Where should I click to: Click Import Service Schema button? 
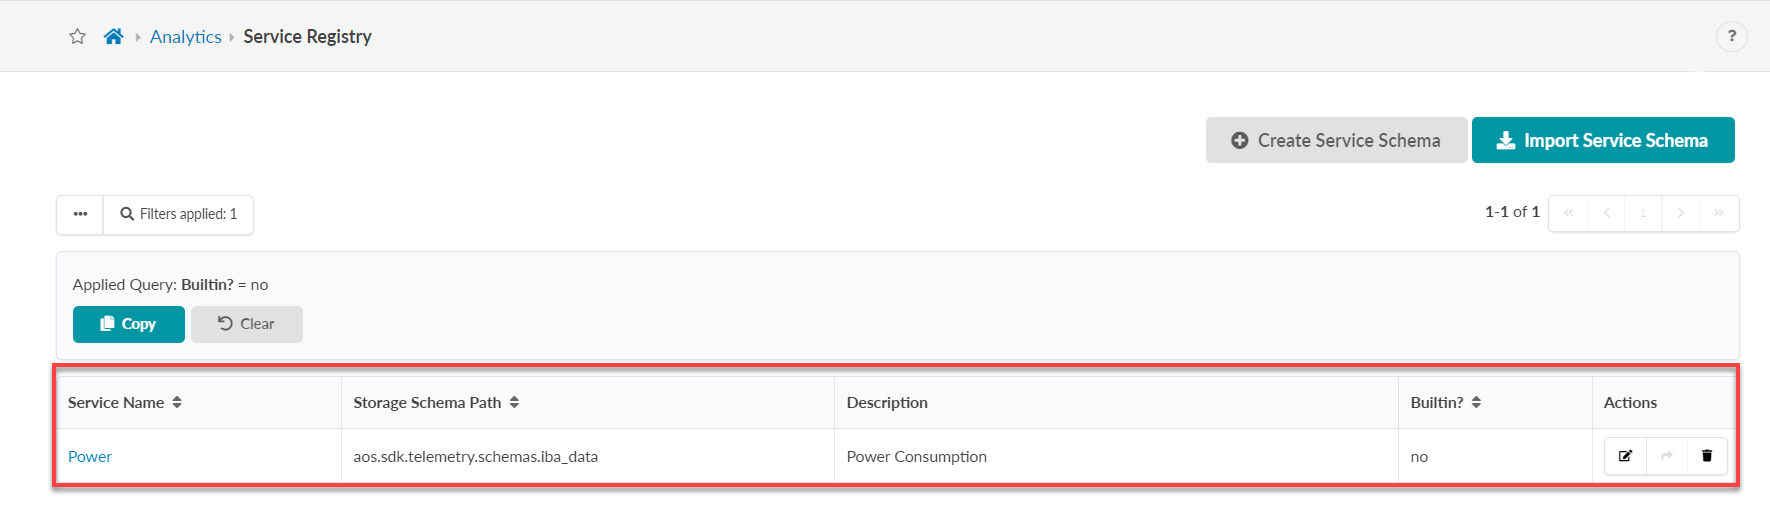click(1603, 141)
